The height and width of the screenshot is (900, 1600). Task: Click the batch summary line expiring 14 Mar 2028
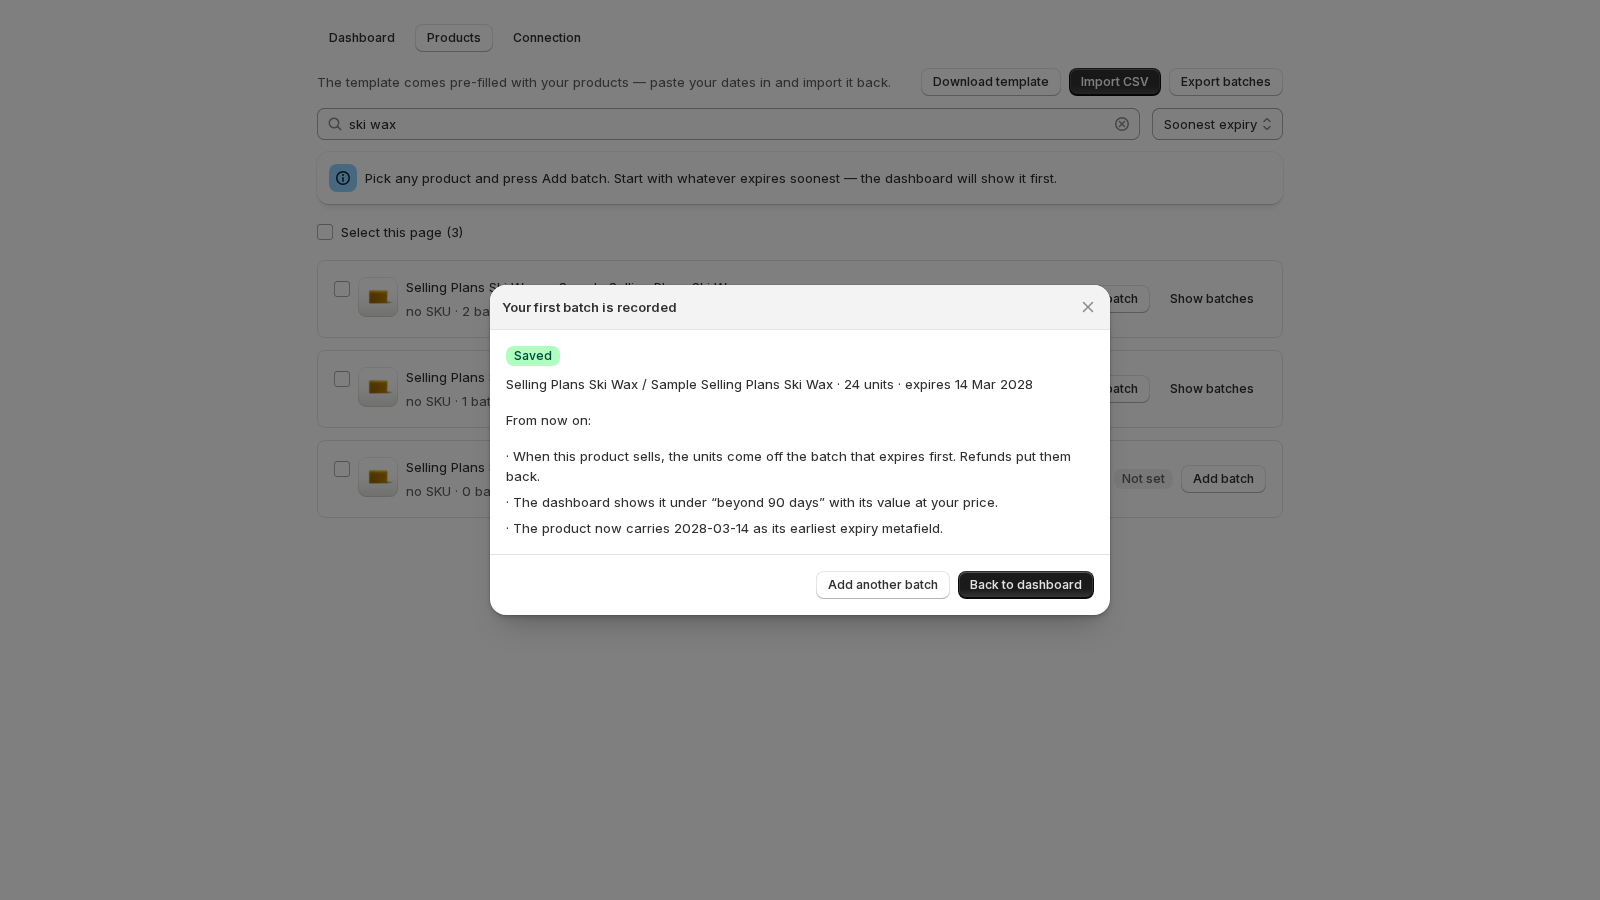click(769, 384)
